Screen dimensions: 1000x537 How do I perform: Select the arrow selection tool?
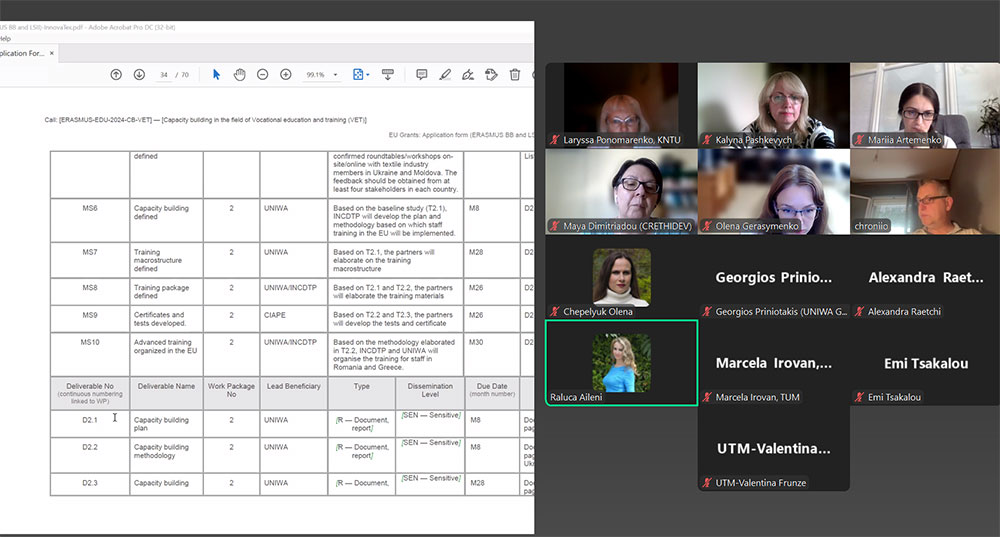coord(216,75)
